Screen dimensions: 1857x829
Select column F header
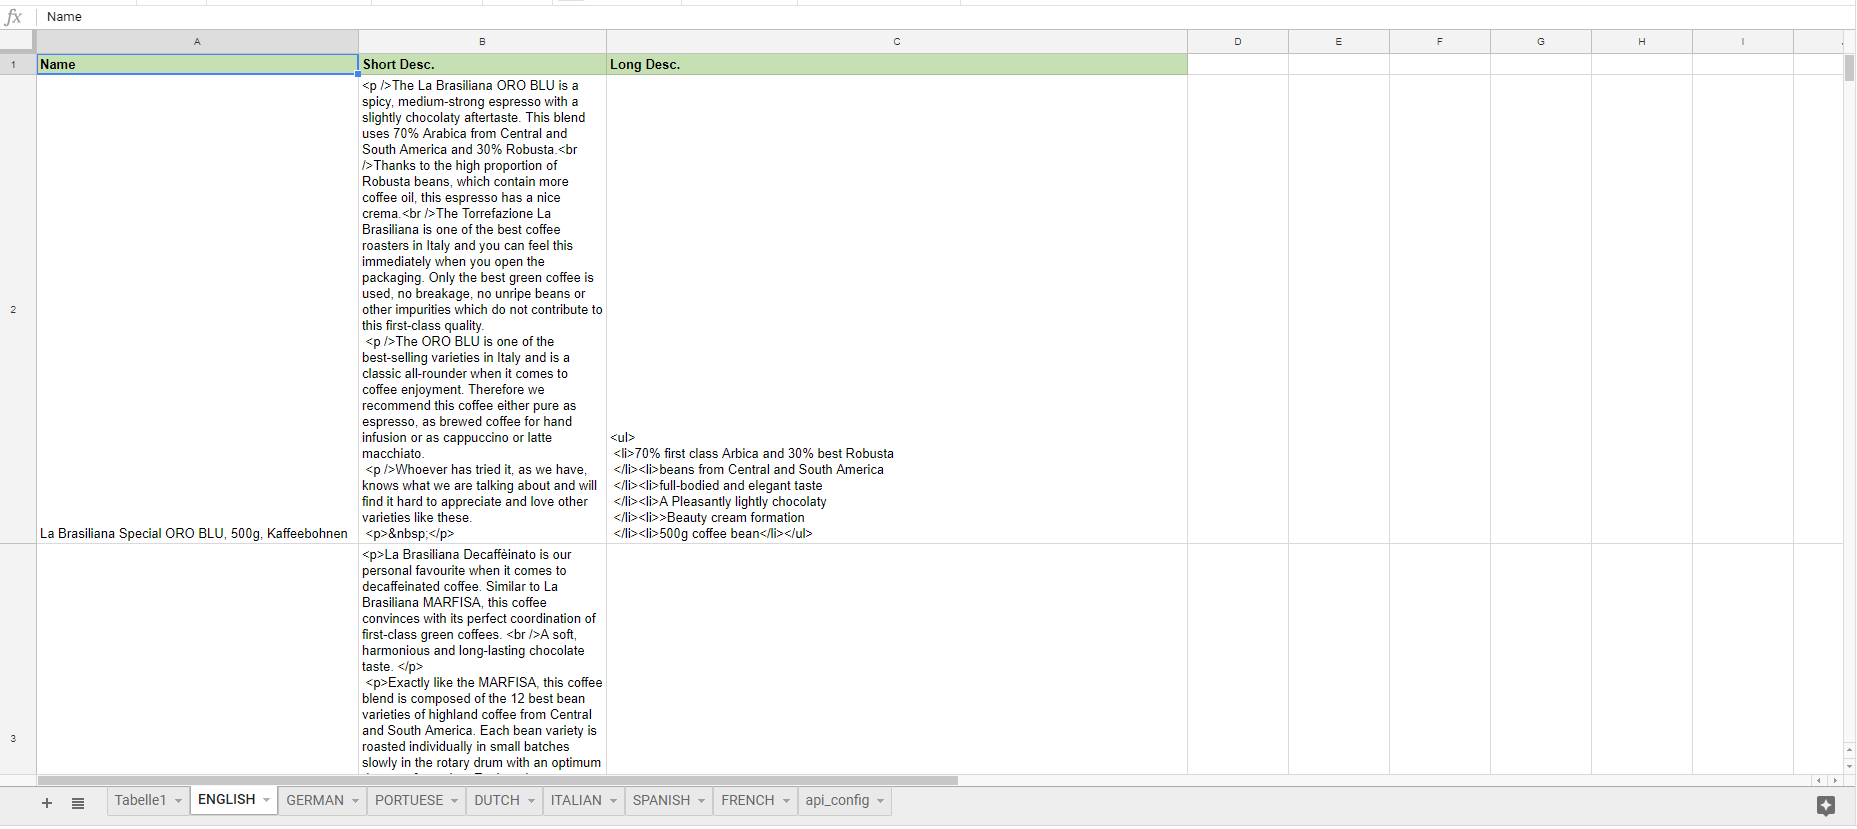point(1440,42)
